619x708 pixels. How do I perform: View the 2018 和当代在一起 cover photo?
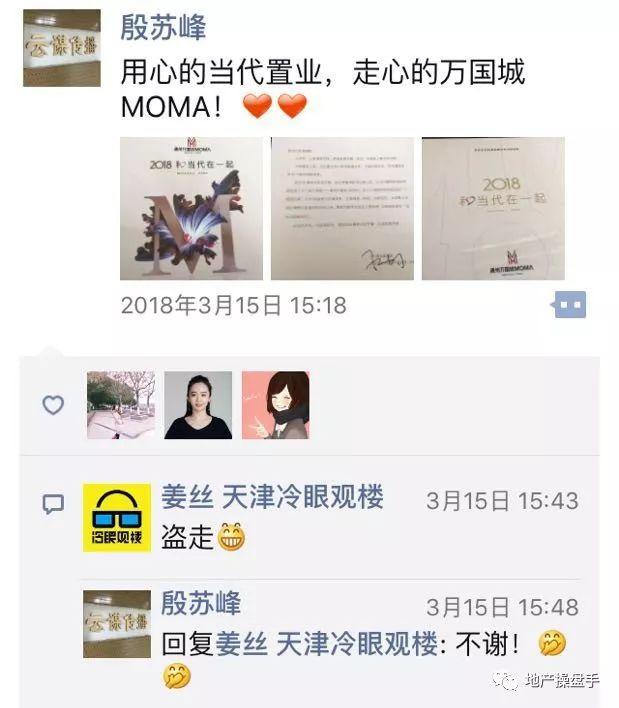pyautogui.click(x=493, y=209)
